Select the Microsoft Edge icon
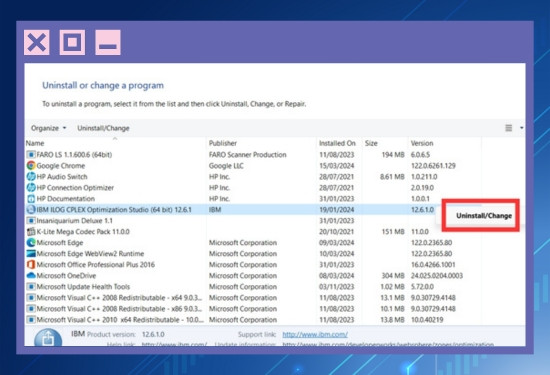 [31, 242]
